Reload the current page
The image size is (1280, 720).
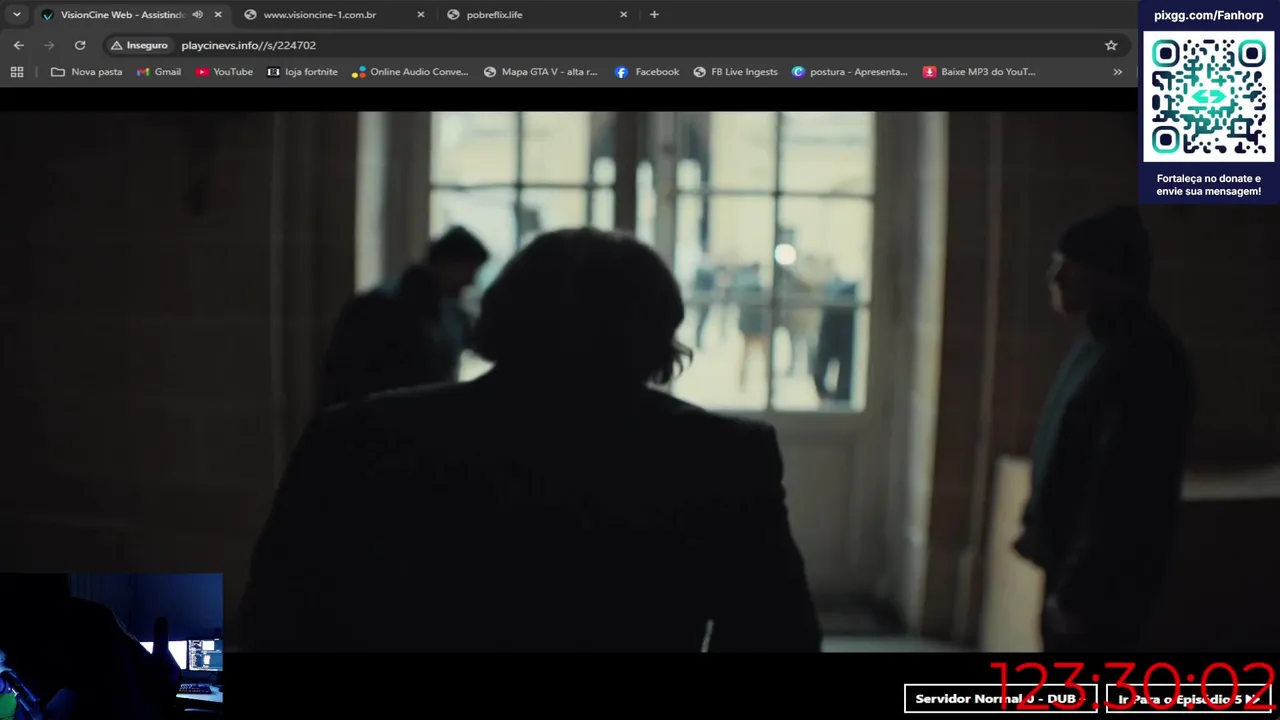(x=80, y=45)
